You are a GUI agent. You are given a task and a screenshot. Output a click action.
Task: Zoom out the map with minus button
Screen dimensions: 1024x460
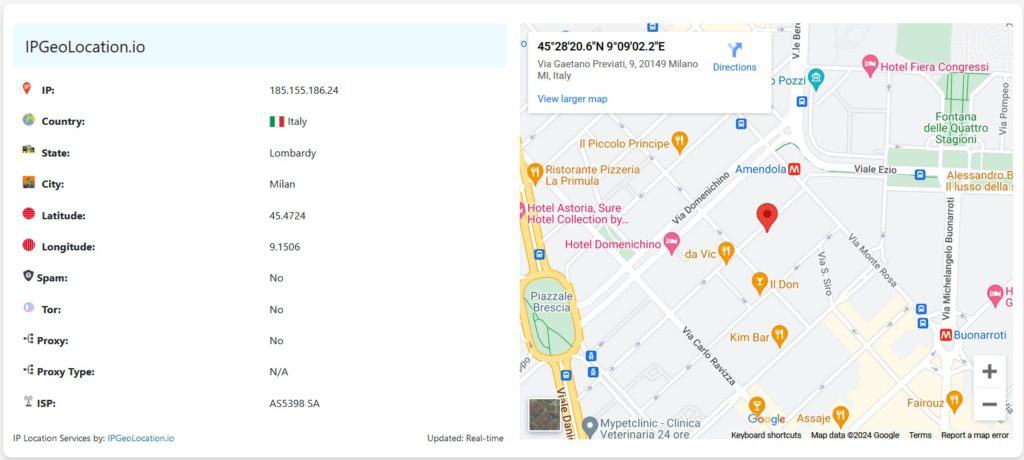989,404
